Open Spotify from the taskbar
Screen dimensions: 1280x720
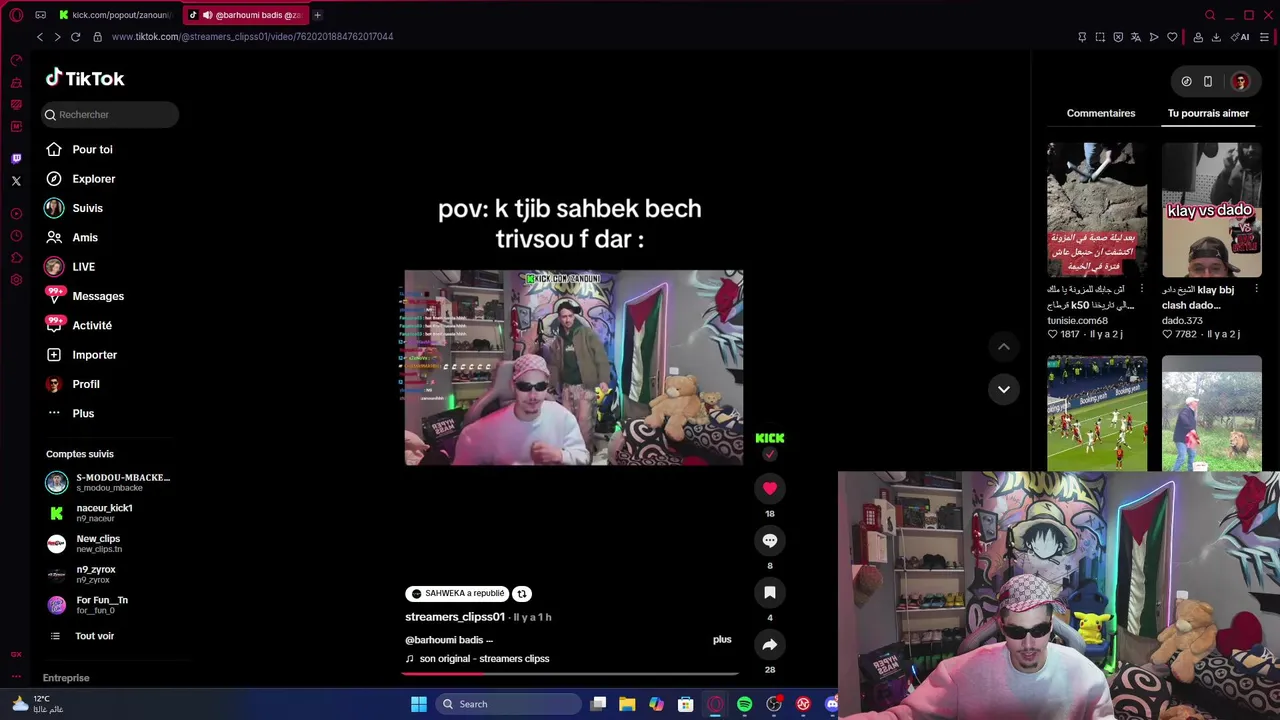pyautogui.click(x=744, y=704)
